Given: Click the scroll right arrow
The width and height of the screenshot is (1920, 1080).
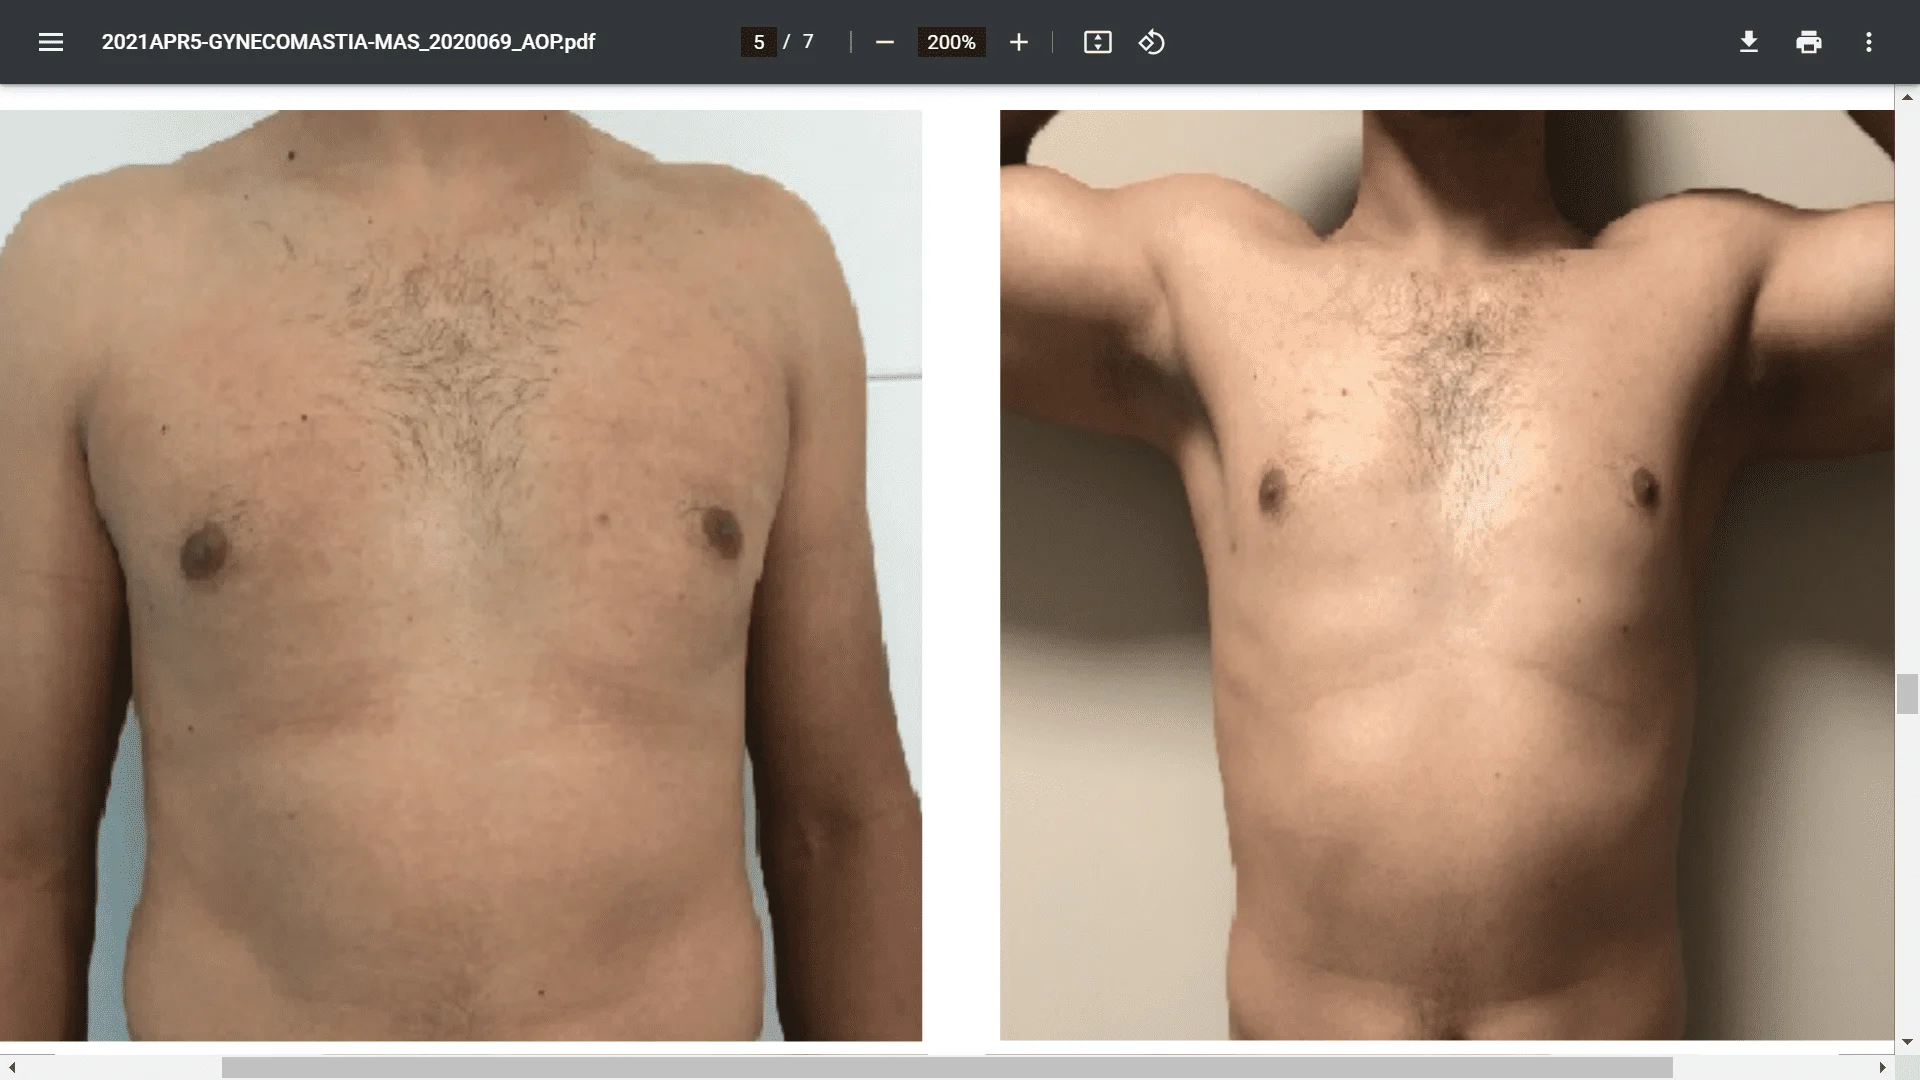Looking at the screenshot, I should click(1883, 1068).
